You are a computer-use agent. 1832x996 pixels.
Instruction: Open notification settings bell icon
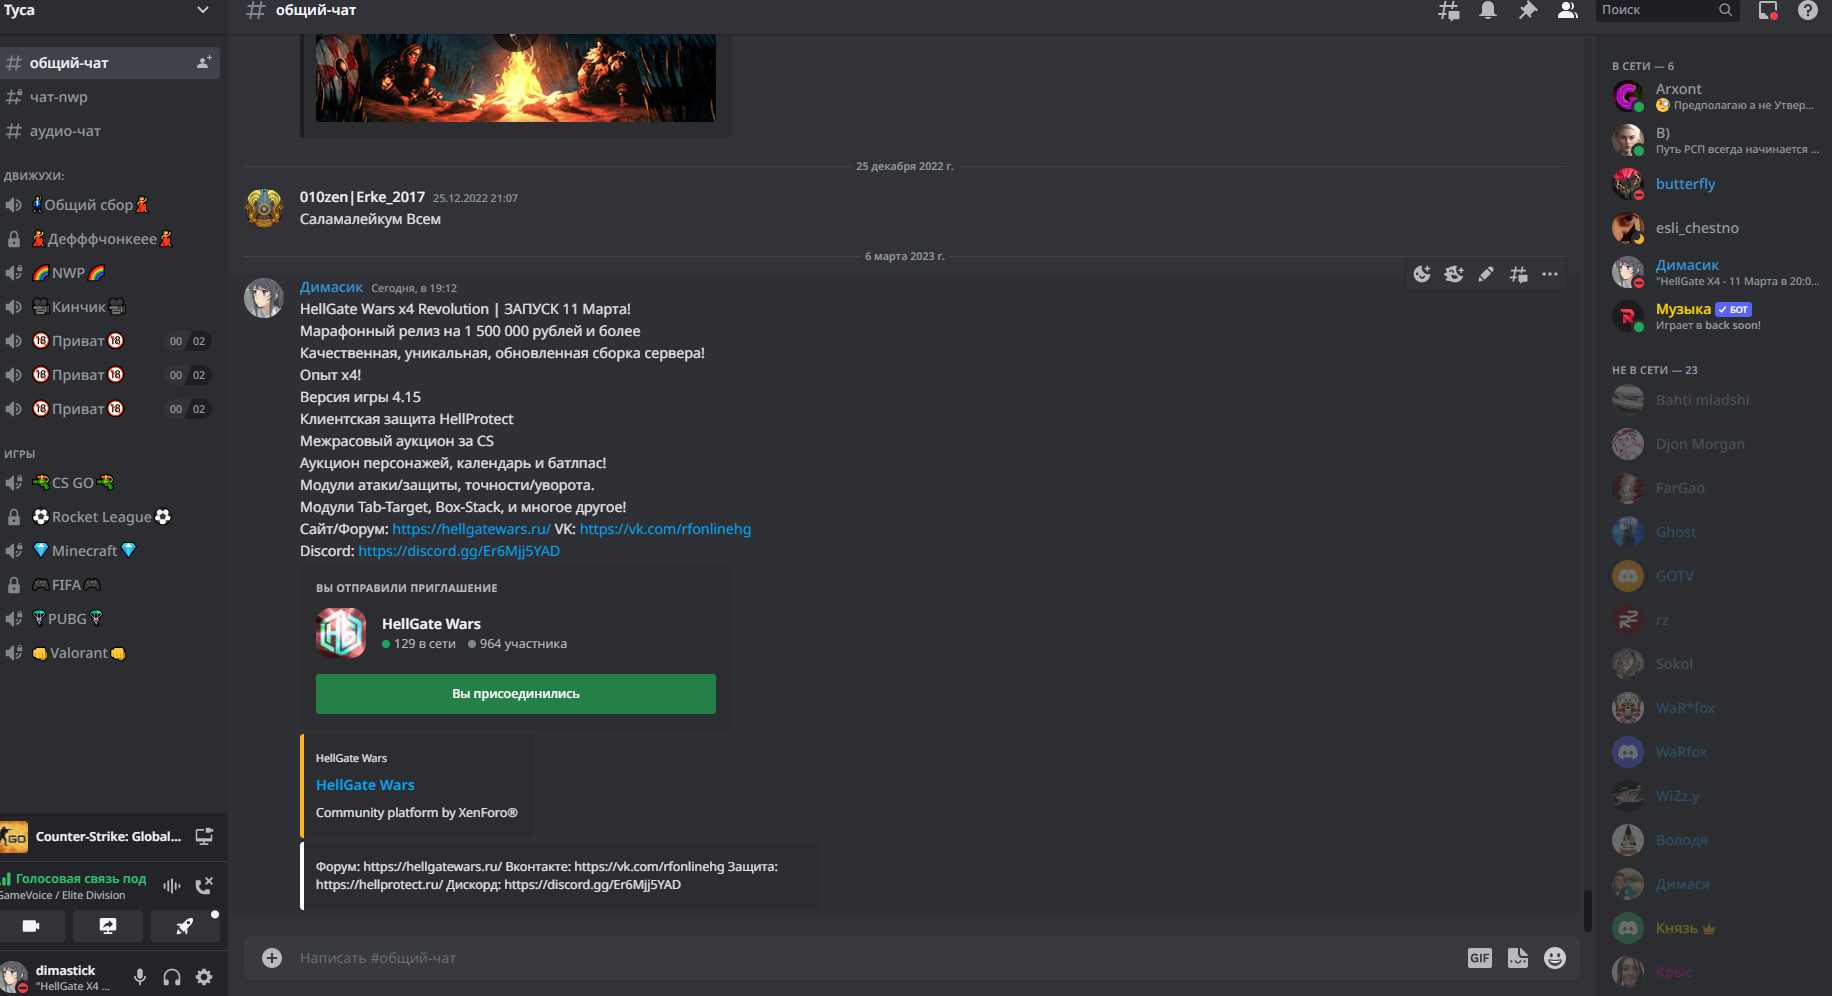click(1488, 10)
